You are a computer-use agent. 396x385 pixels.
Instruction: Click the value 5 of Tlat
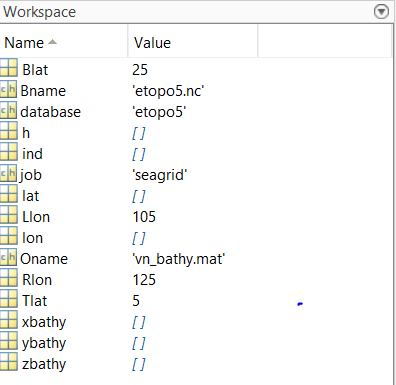point(136,301)
